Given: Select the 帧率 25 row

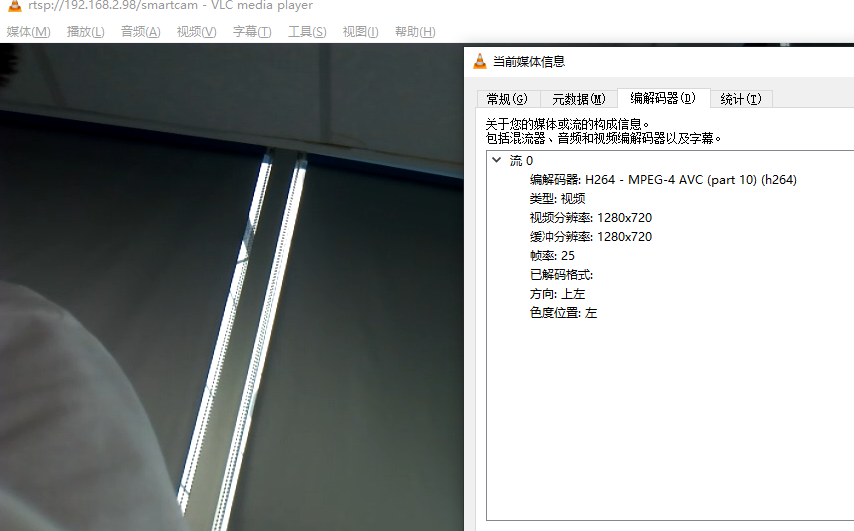Looking at the screenshot, I should coord(552,256).
